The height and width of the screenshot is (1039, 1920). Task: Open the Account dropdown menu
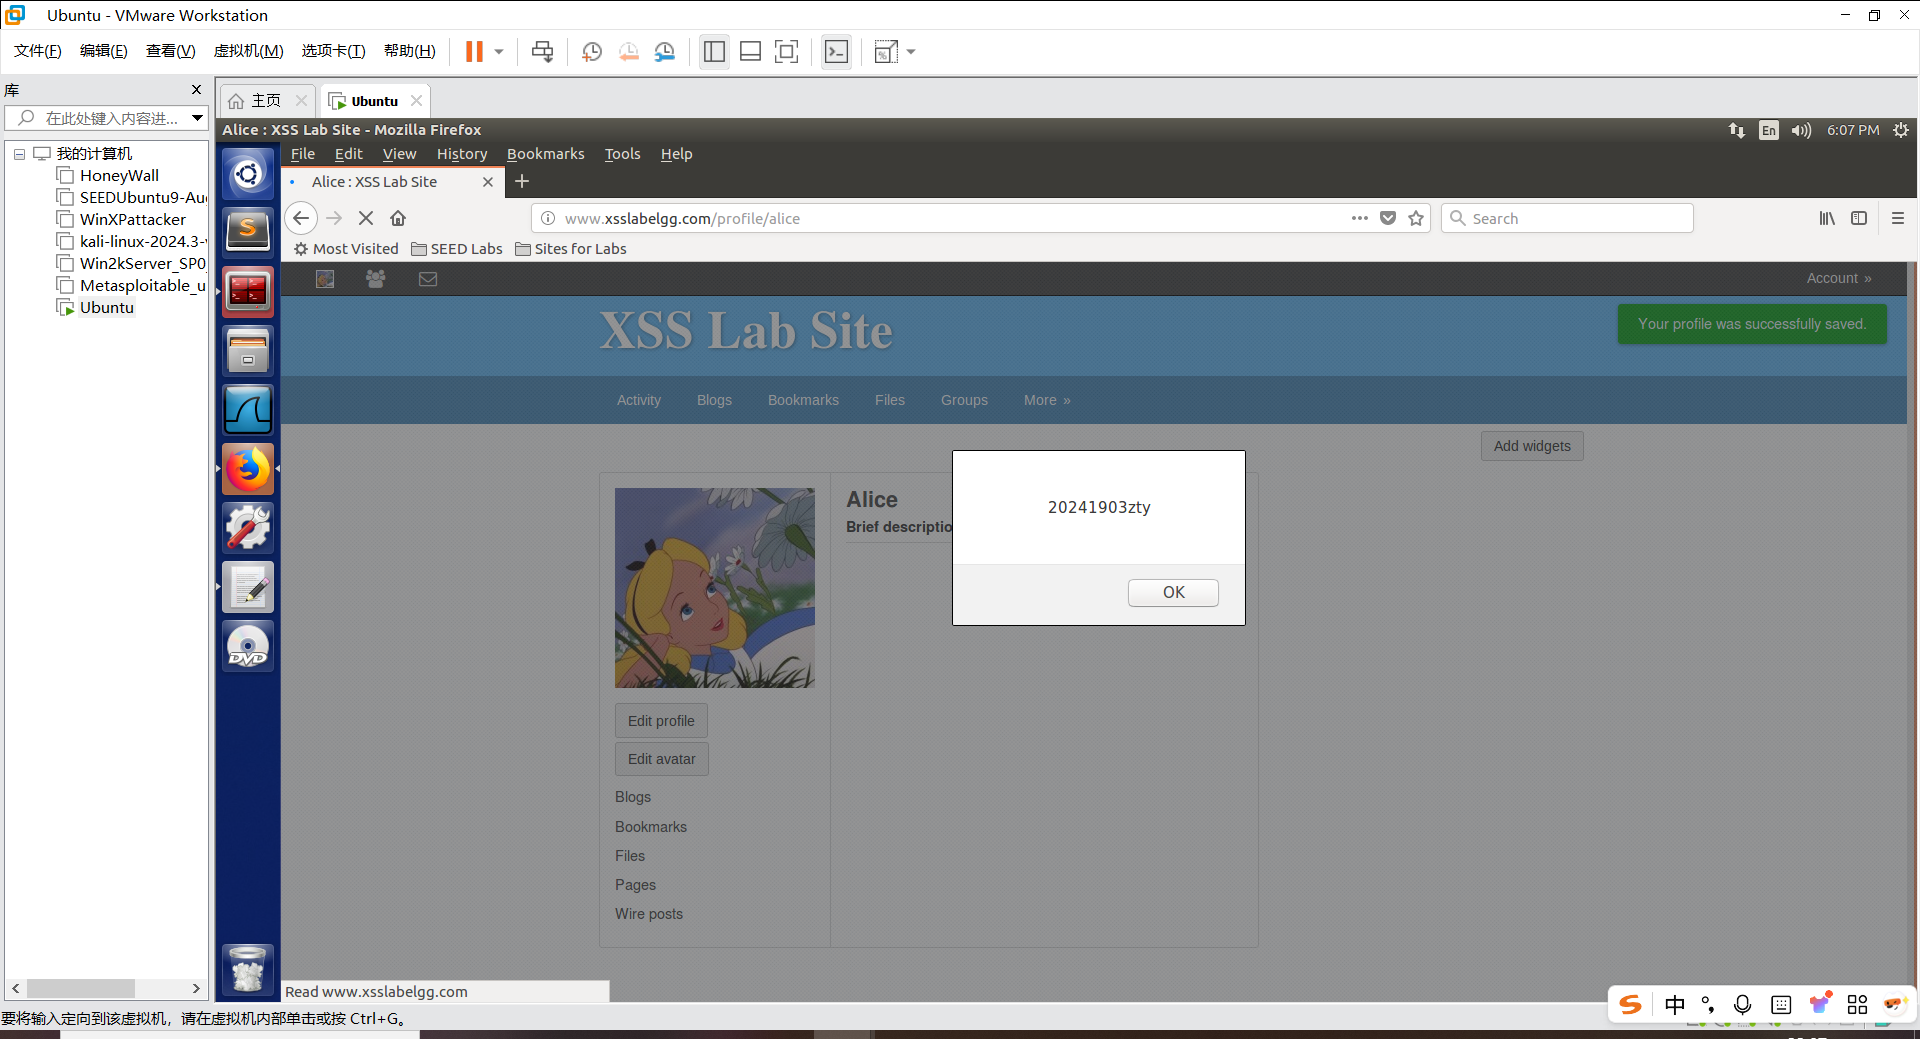(1839, 278)
